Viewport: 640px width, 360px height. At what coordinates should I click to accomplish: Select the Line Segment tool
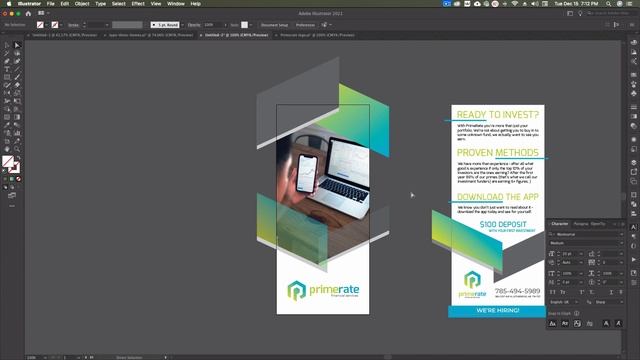tap(17, 69)
